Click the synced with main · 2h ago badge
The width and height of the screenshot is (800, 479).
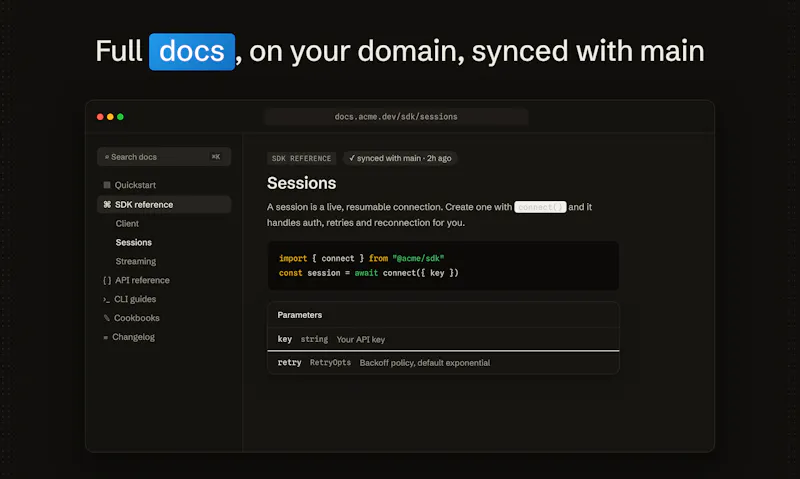point(401,158)
